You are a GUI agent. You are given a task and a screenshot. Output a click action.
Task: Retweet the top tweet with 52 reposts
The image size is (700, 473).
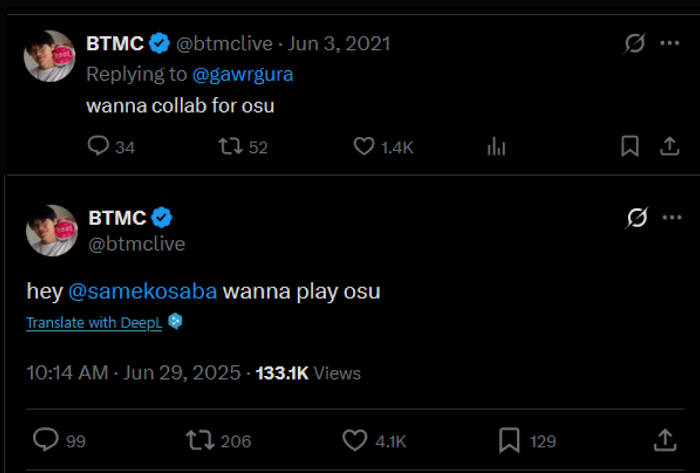[x=231, y=147]
